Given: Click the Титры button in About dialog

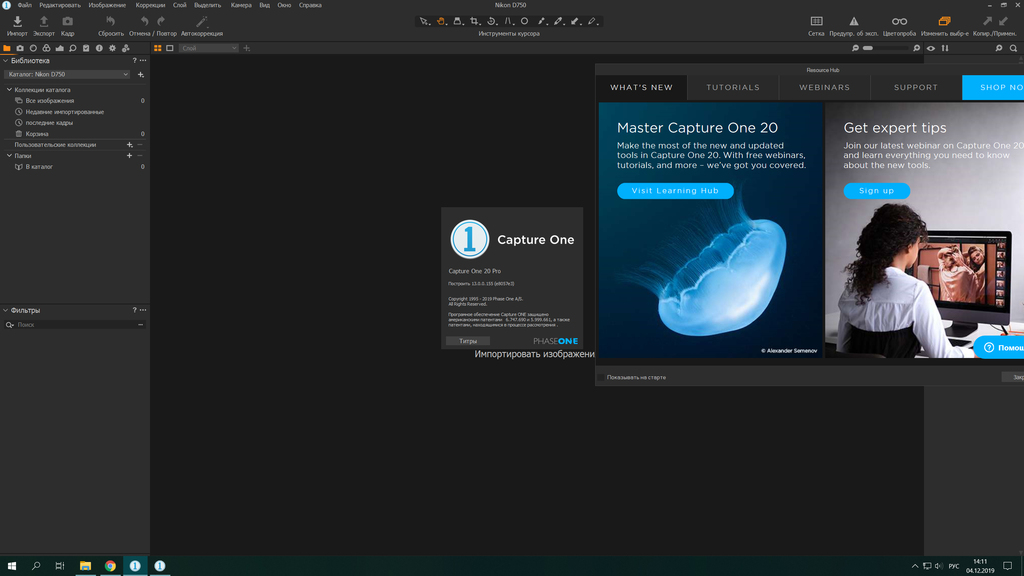Looking at the screenshot, I should pos(468,341).
